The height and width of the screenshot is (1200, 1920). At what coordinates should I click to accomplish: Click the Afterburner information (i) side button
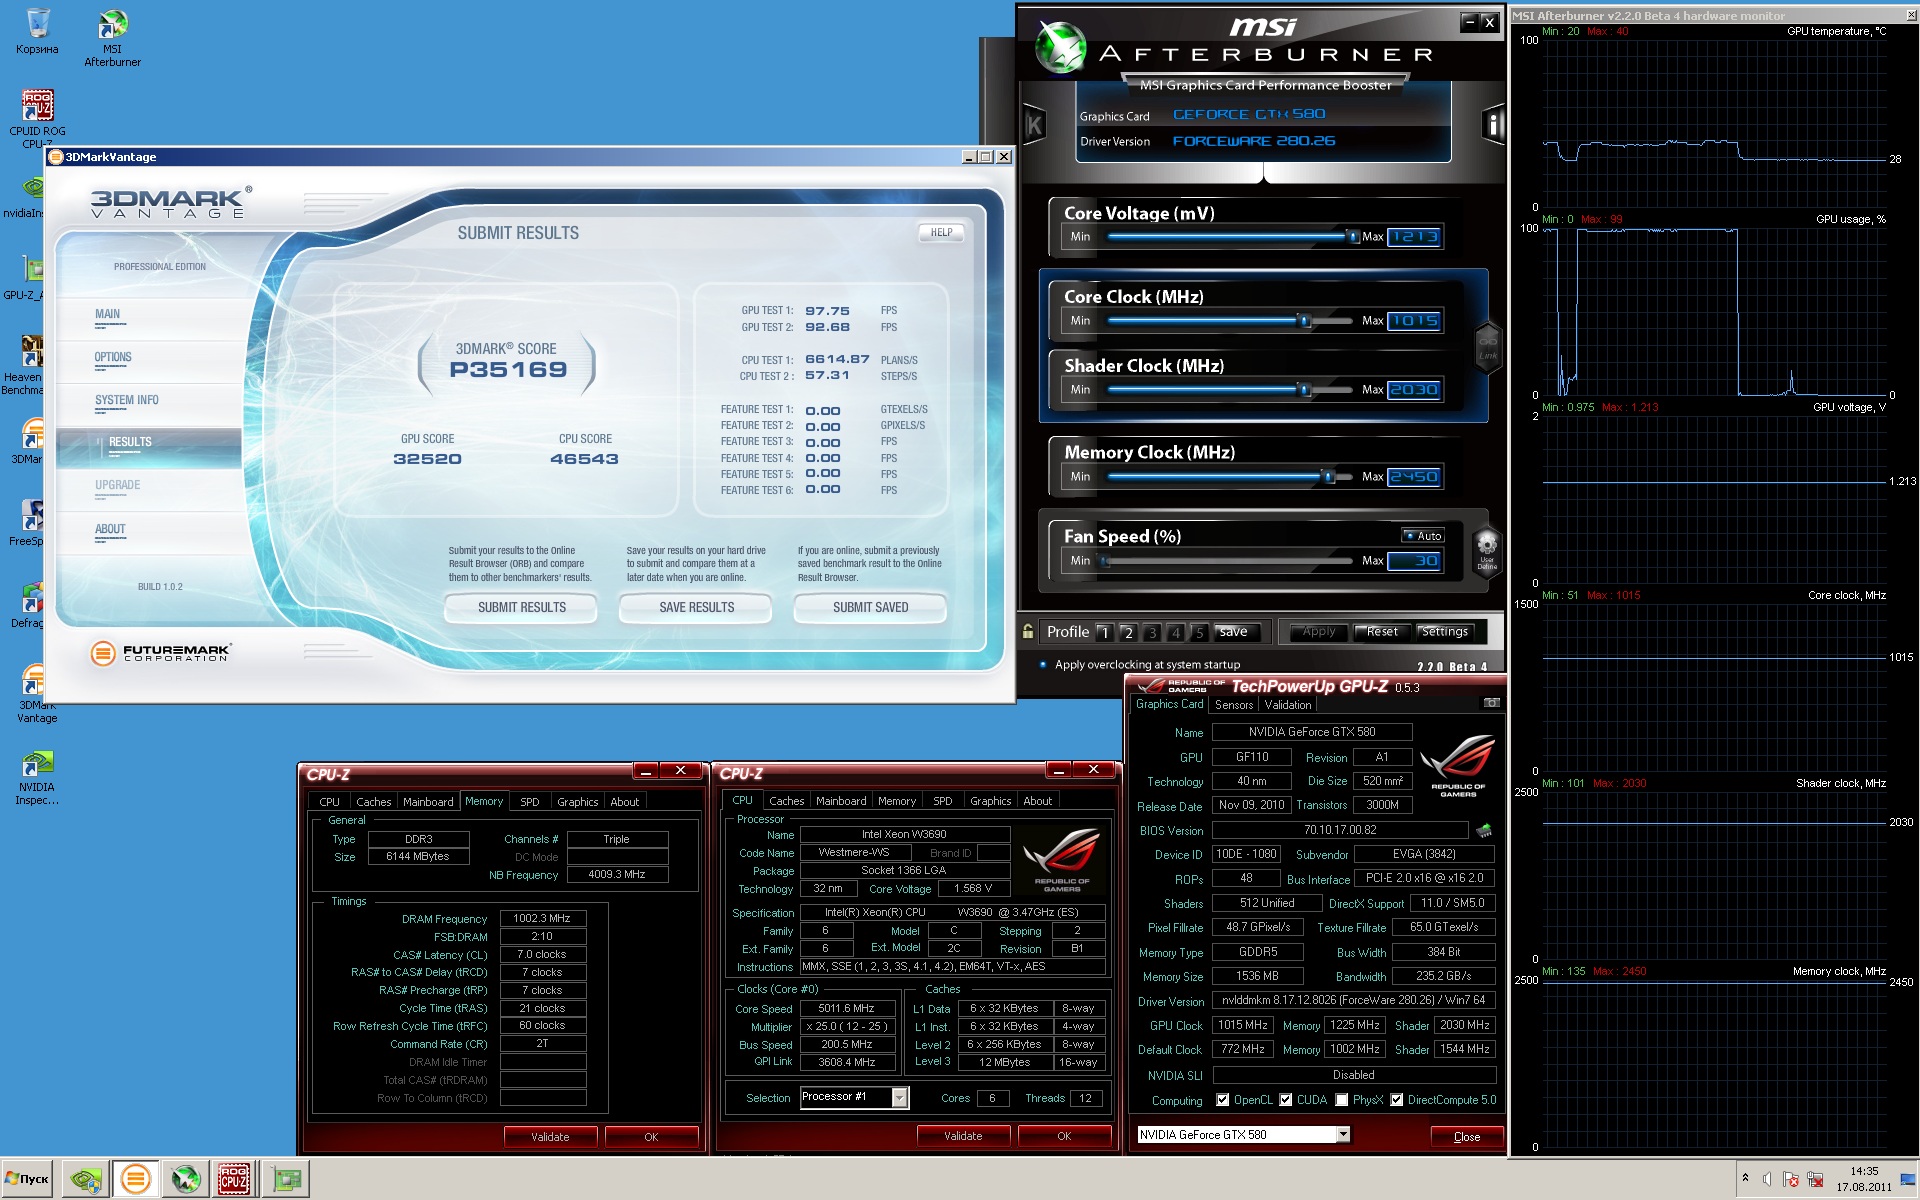(1493, 124)
